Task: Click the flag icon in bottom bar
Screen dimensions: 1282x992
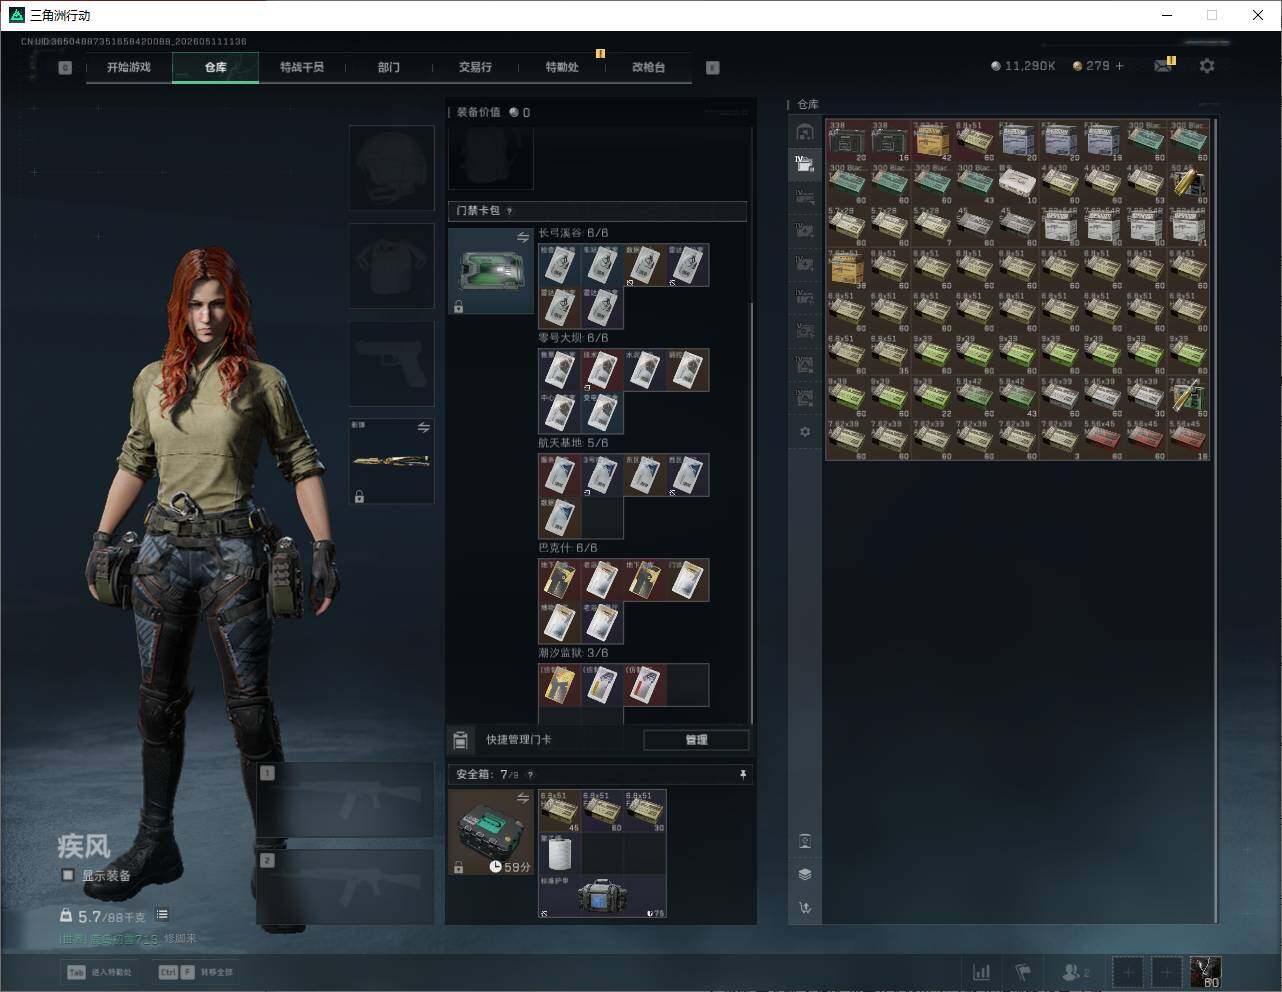Action: 1023,972
